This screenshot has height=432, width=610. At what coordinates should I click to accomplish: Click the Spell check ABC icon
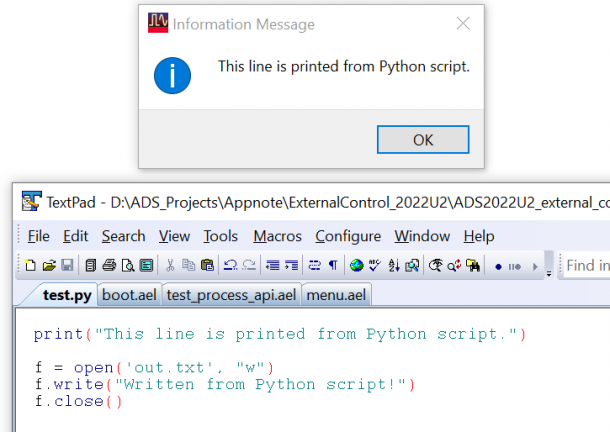pyautogui.click(x=375, y=266)
